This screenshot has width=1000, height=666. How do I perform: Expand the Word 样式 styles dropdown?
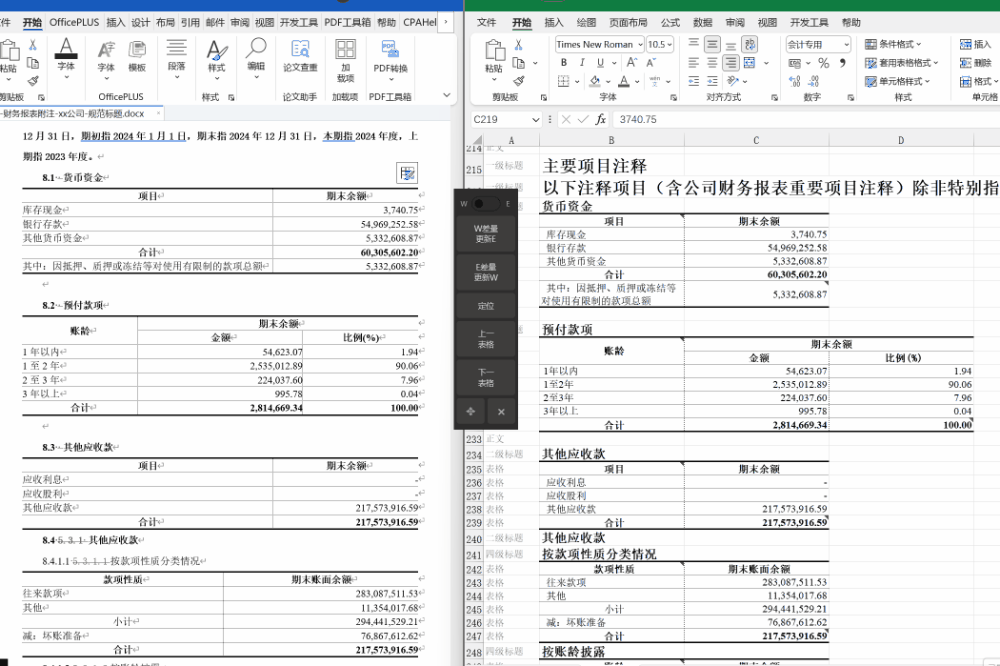point(217,78)
